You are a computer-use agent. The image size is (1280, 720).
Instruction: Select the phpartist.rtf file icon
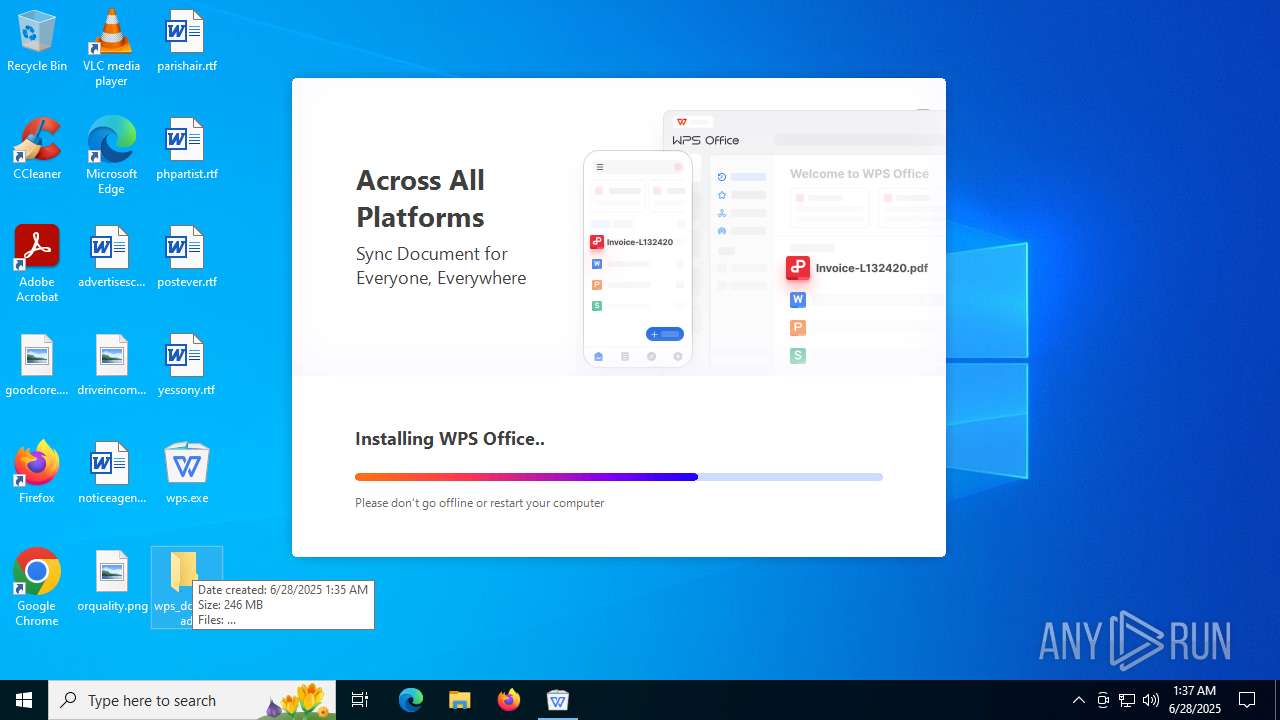pos(186,150)
